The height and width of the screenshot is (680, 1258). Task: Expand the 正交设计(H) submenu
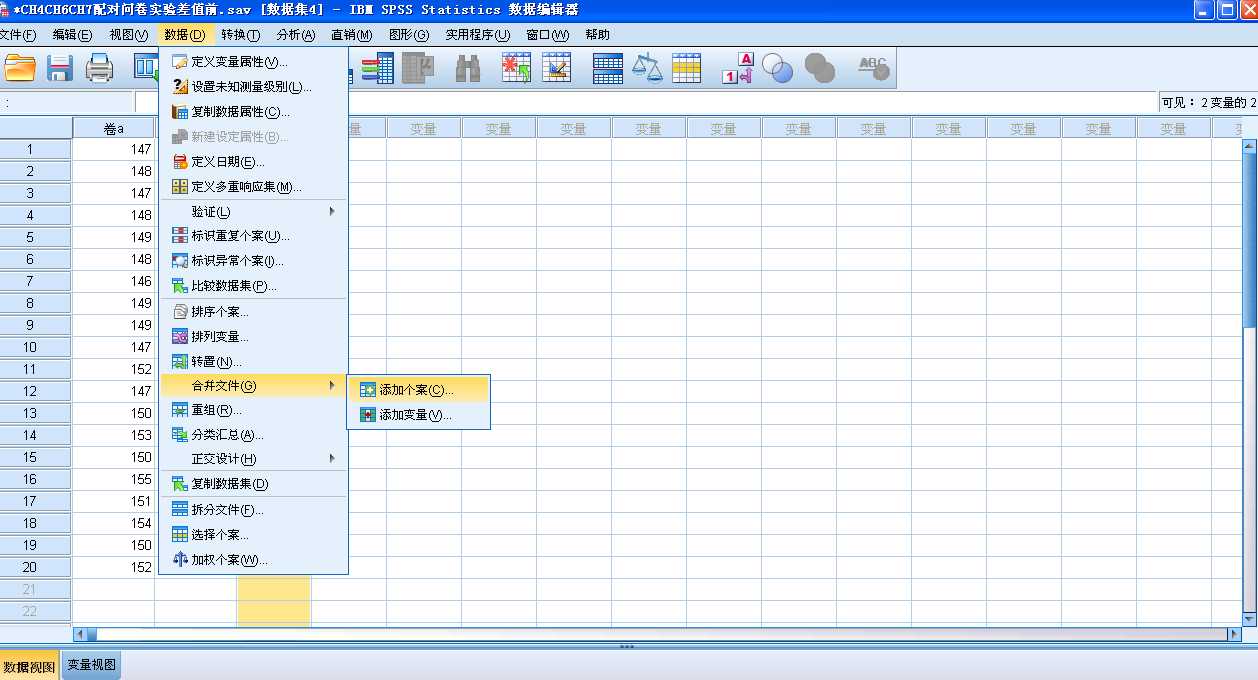click(253, 459)
